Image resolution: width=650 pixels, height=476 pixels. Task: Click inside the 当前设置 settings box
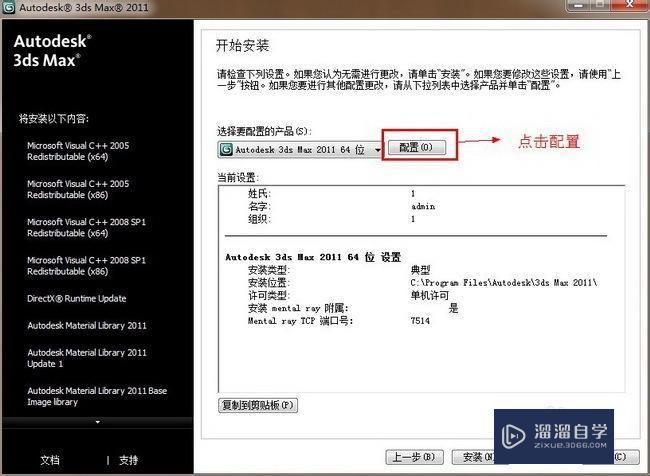421,289
